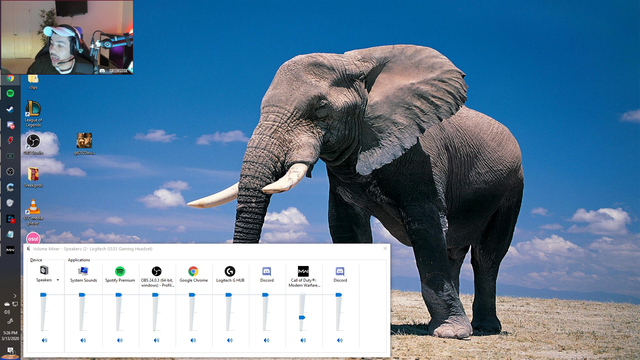Mute Google Chrome audio

coord(193,340)
